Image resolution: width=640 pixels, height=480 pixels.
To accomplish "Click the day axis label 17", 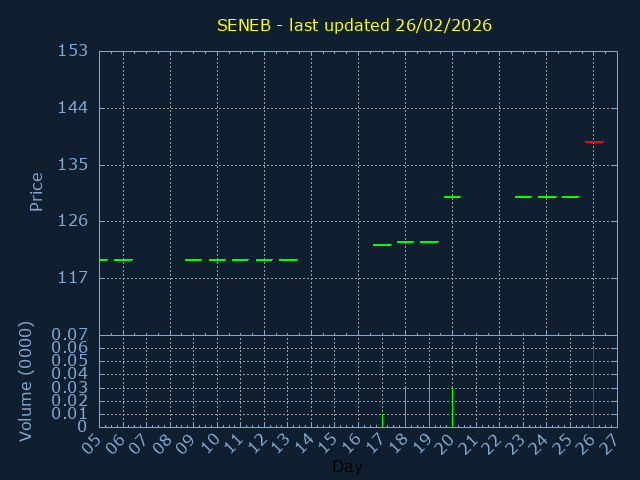I will [x=374, y=443].
